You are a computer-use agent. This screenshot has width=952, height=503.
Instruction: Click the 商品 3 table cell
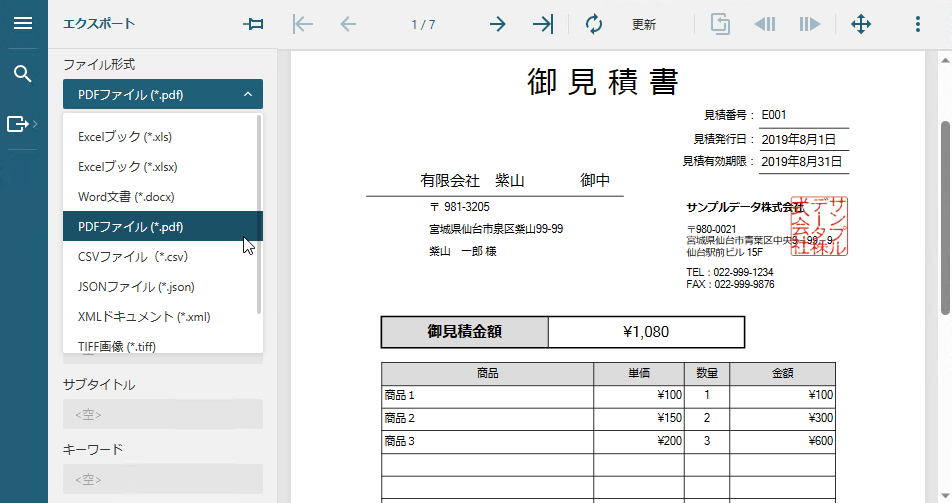pyautogui.click(x=488, y=441)
